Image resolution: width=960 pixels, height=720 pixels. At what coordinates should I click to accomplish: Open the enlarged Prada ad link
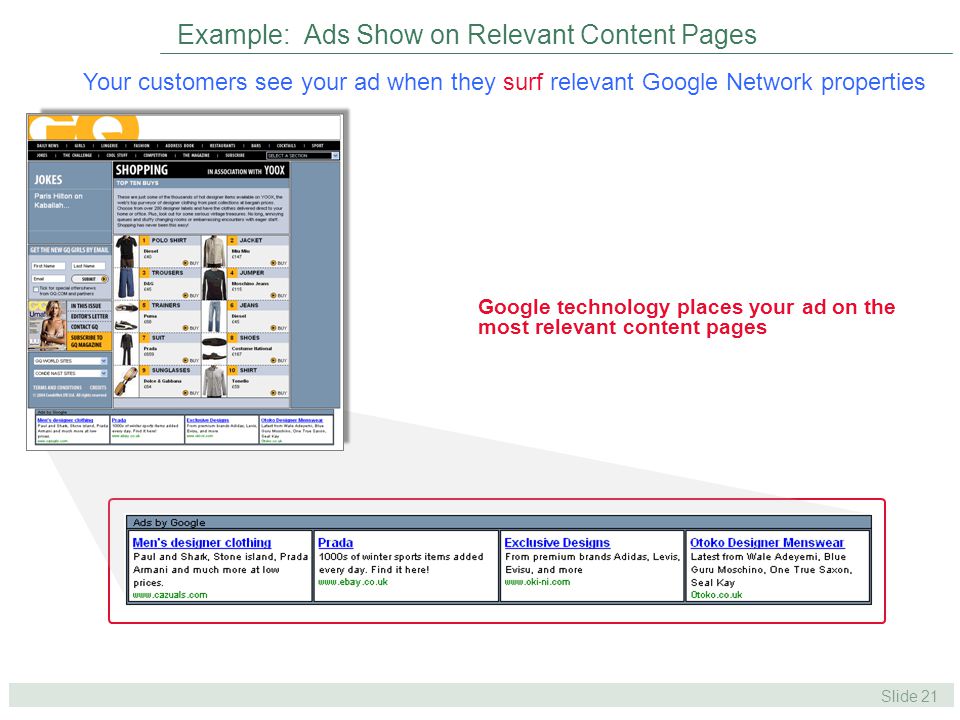point(336,542)
